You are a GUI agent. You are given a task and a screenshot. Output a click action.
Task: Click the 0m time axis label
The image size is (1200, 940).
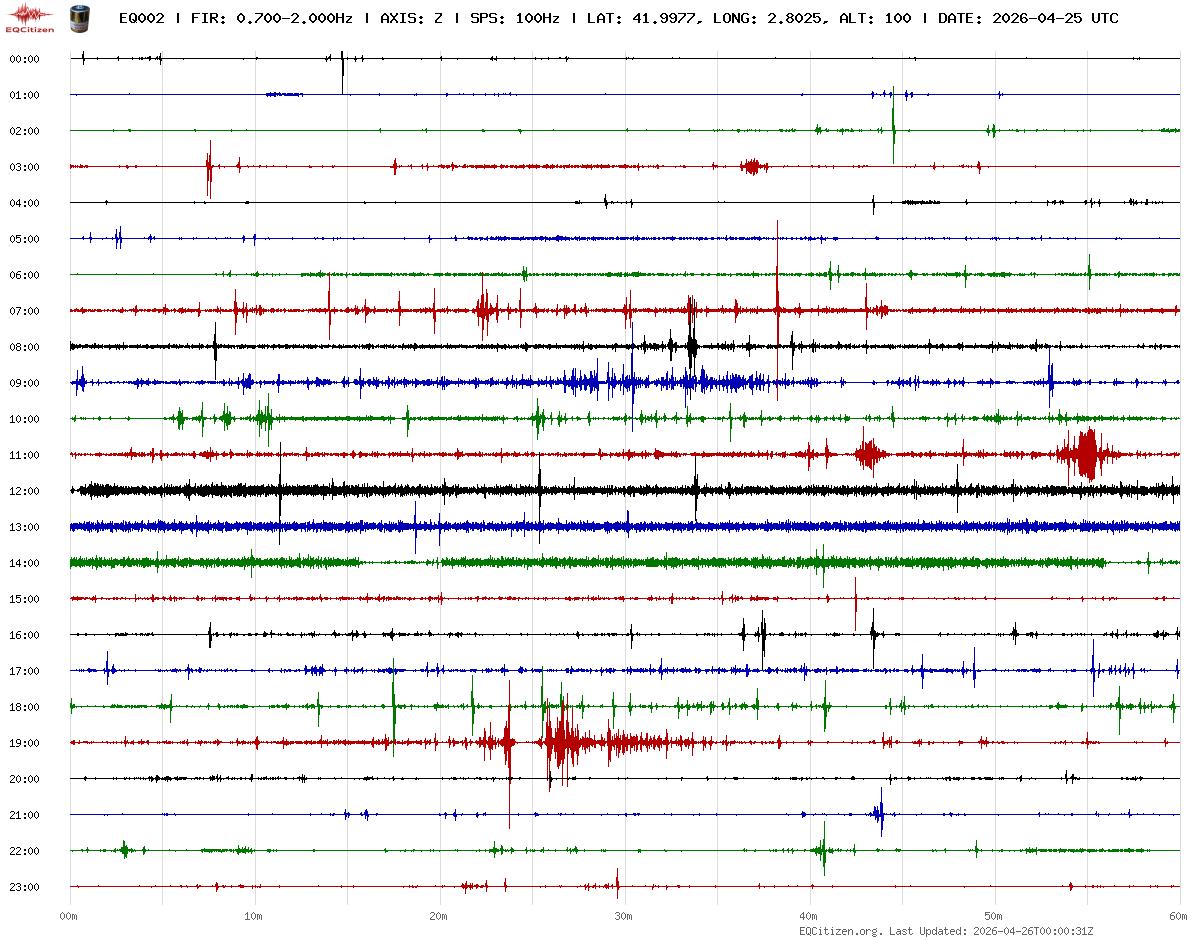(70, 916)
